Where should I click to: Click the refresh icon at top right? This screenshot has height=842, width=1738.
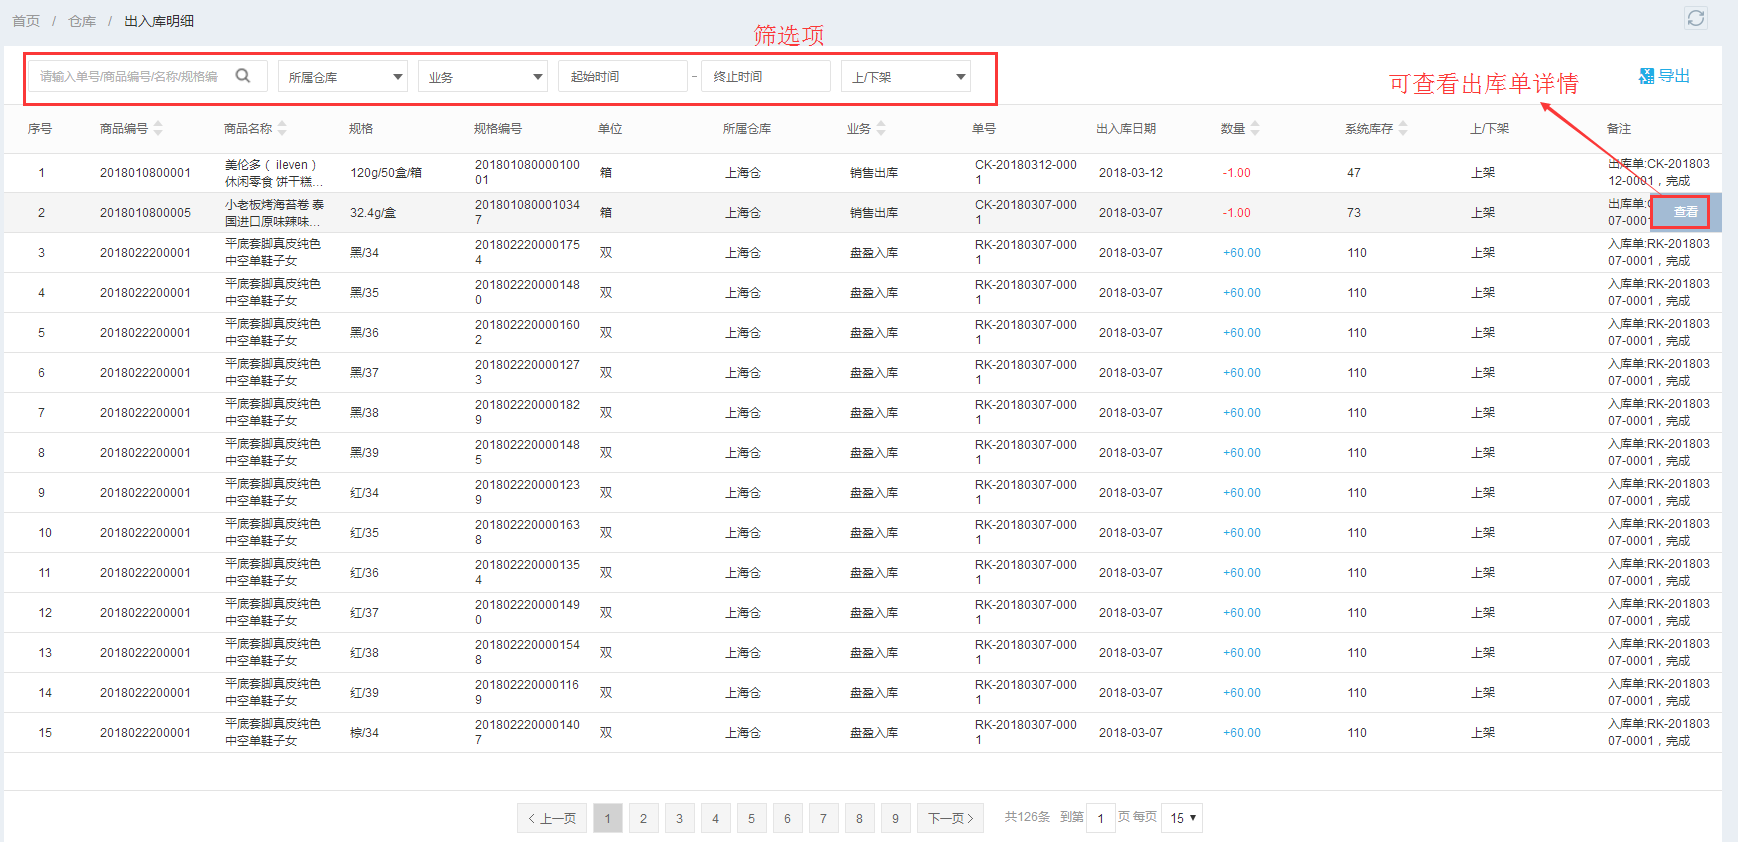point(1695,18)
